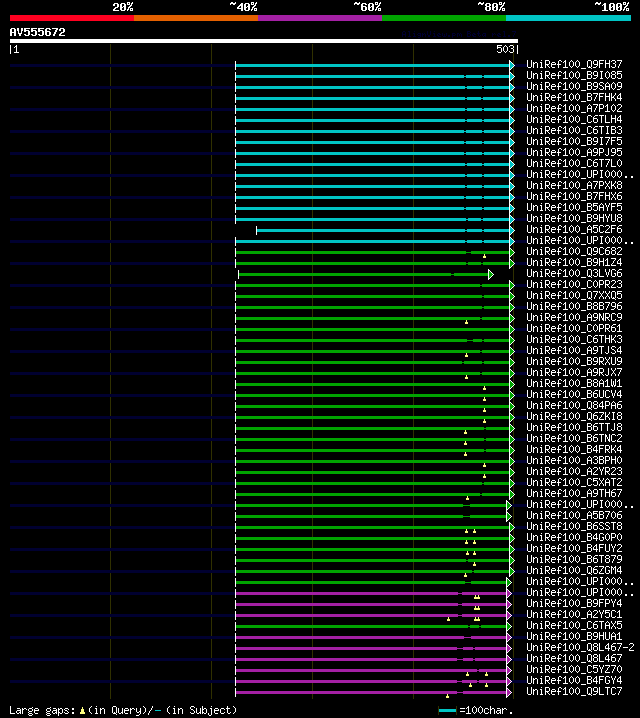Viewport: 640px width, 718px height.
Task: Click UniRef100_C6TIB3 in the hit list
Action: pos(574,131)
